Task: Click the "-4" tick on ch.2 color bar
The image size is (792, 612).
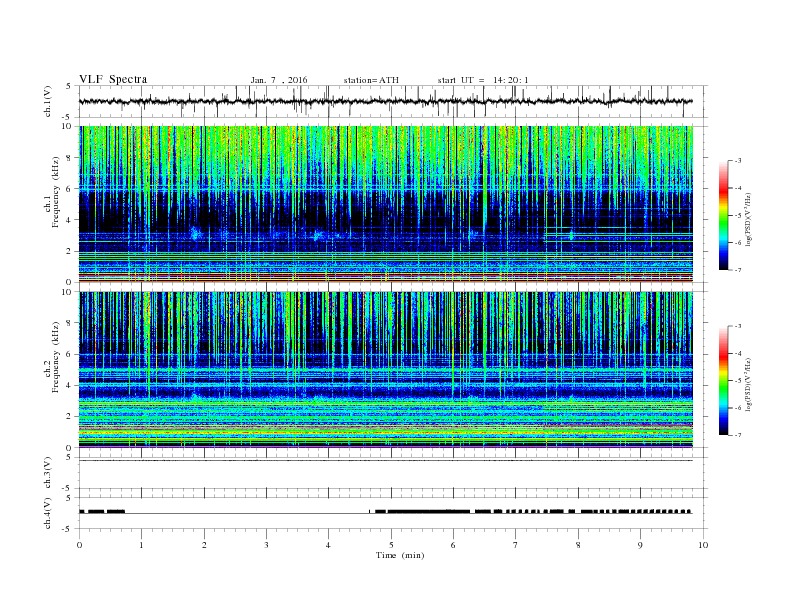Action: pyautogui.click(x=738, y=353)
